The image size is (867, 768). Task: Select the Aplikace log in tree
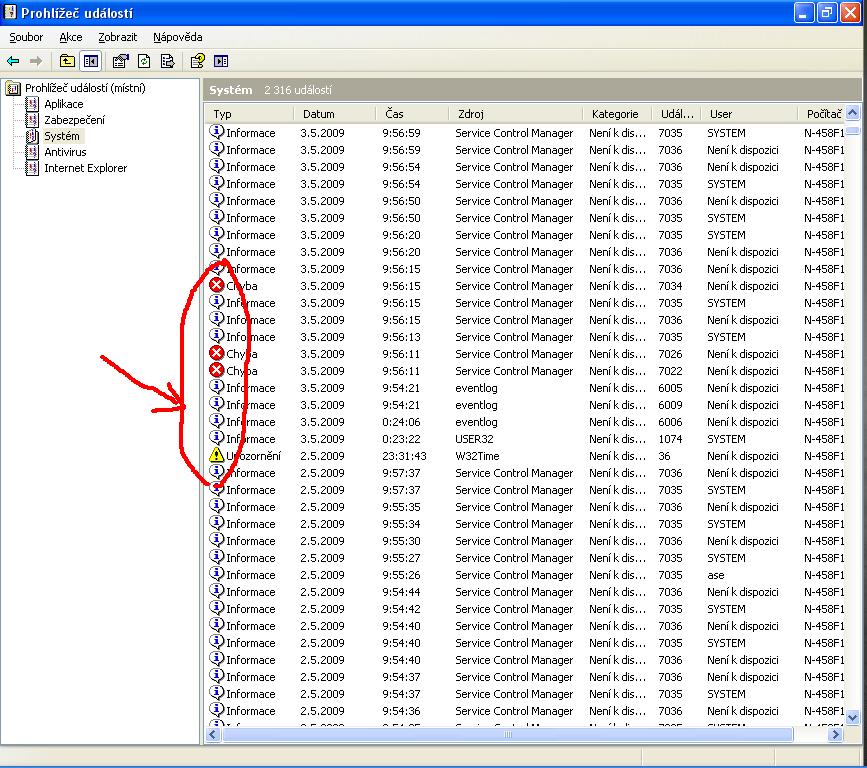coord(63,104)
